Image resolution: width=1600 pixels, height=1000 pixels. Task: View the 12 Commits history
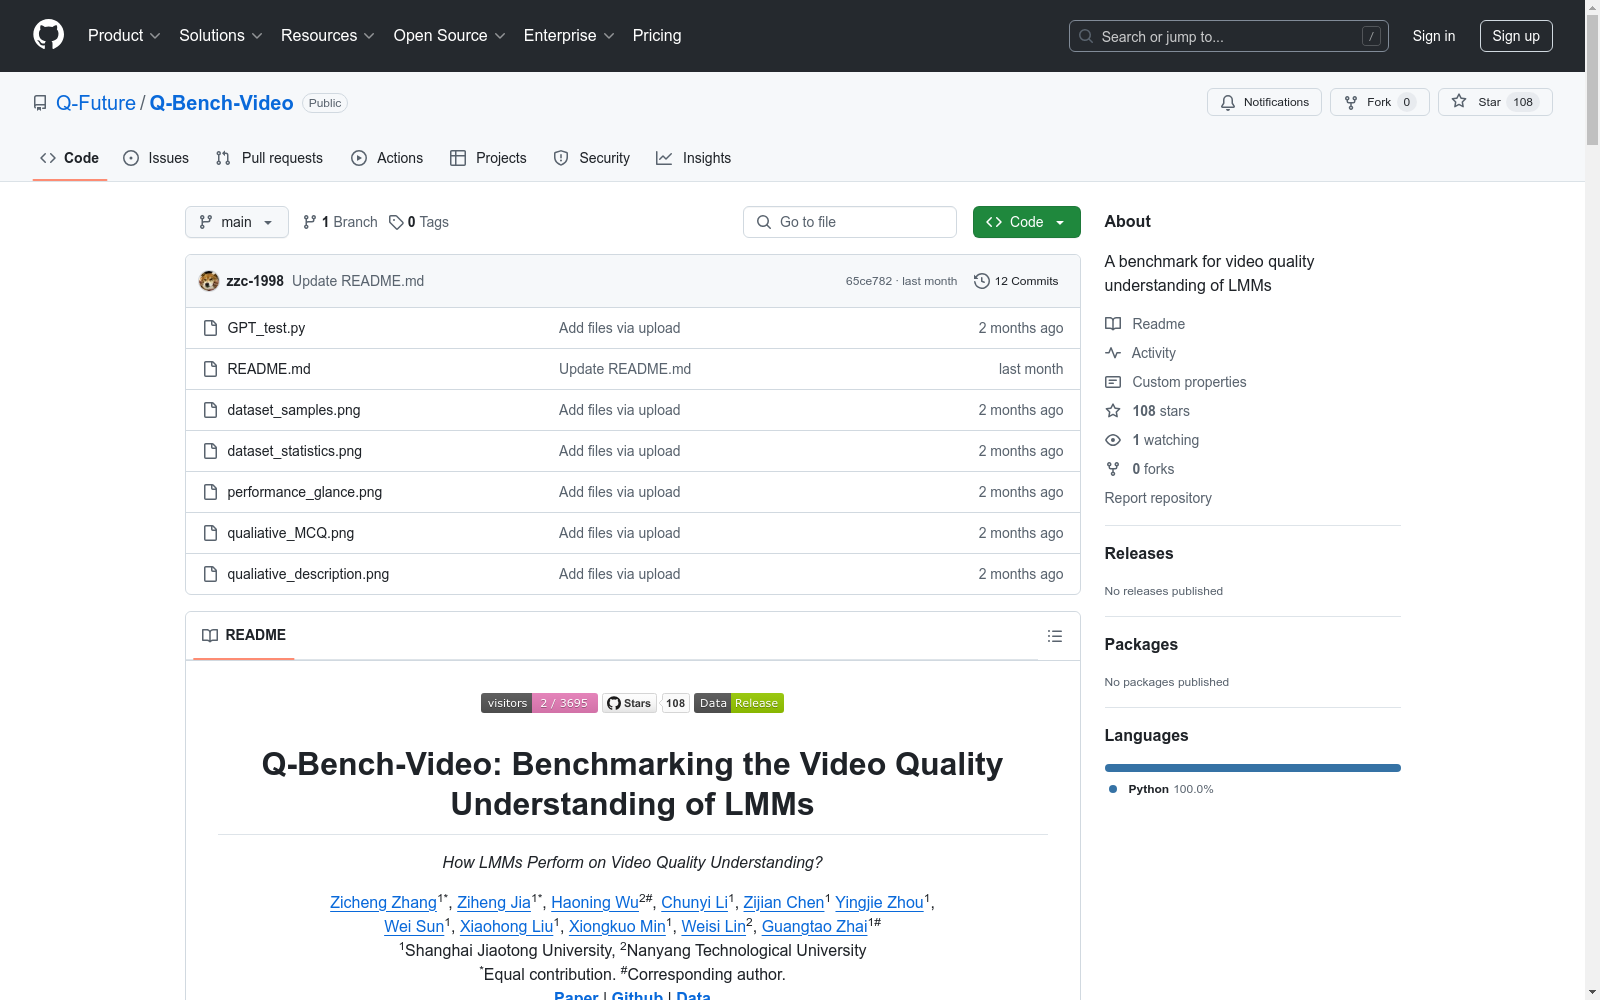(x=1016, y=281)
